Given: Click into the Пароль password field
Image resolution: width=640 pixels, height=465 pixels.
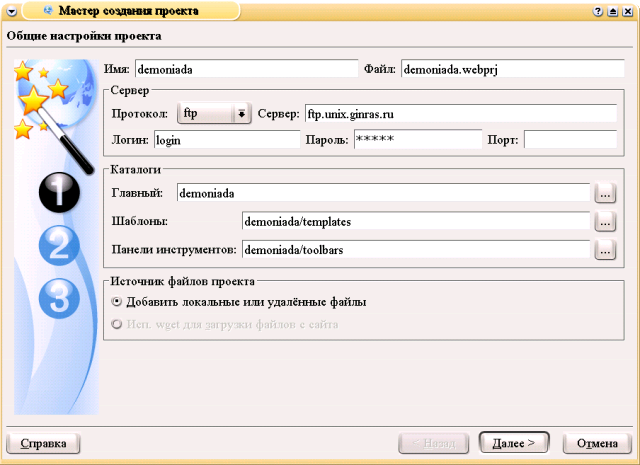Looking at the screenshot, I should pos(416,140).
